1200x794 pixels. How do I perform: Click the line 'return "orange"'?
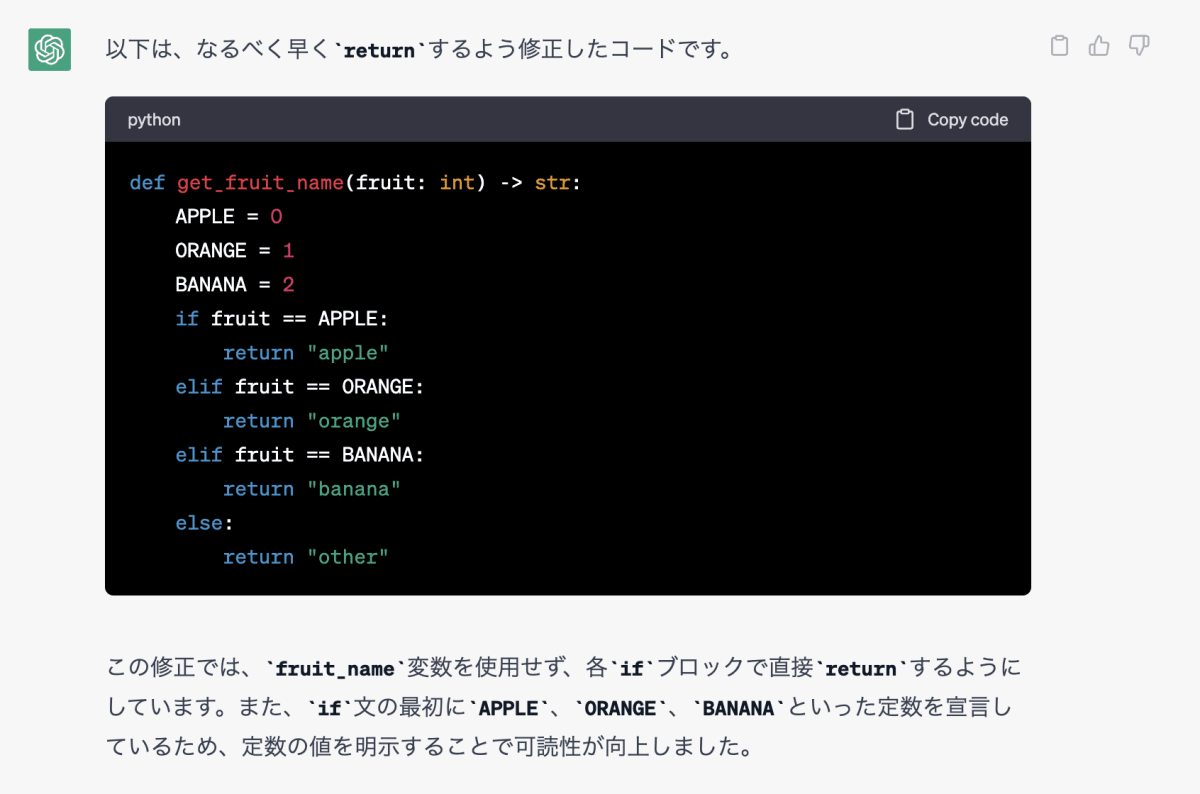click(x=312, y=421)
